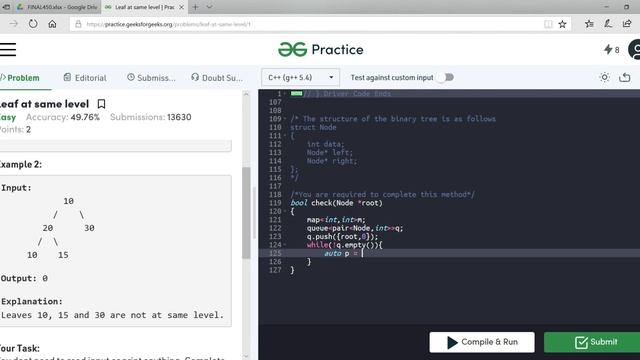Reset code with the refresh arrow icon
This screenshot has width=640, height=360.
pyautogui.click(x=624, y=77)
